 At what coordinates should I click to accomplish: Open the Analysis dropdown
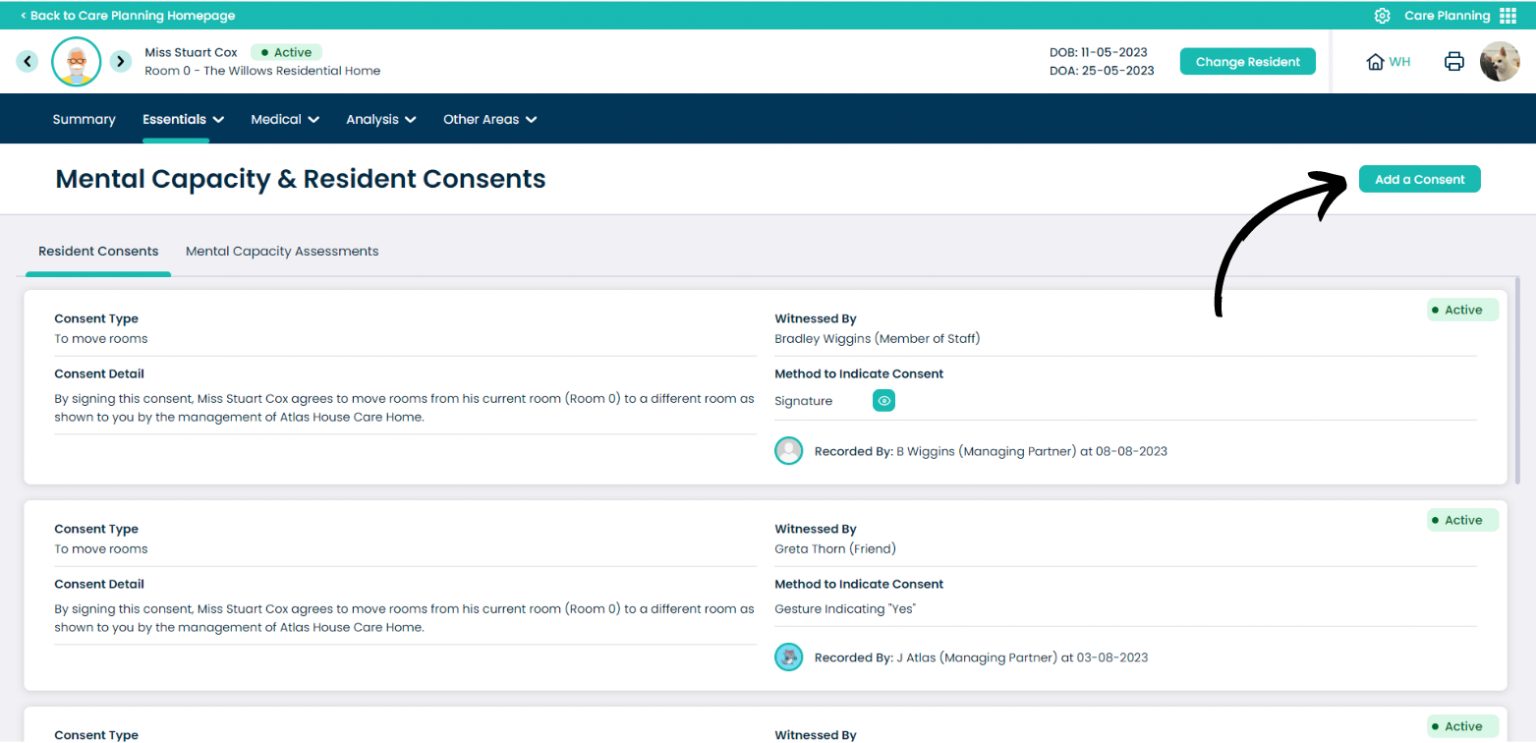pos(380,118)
